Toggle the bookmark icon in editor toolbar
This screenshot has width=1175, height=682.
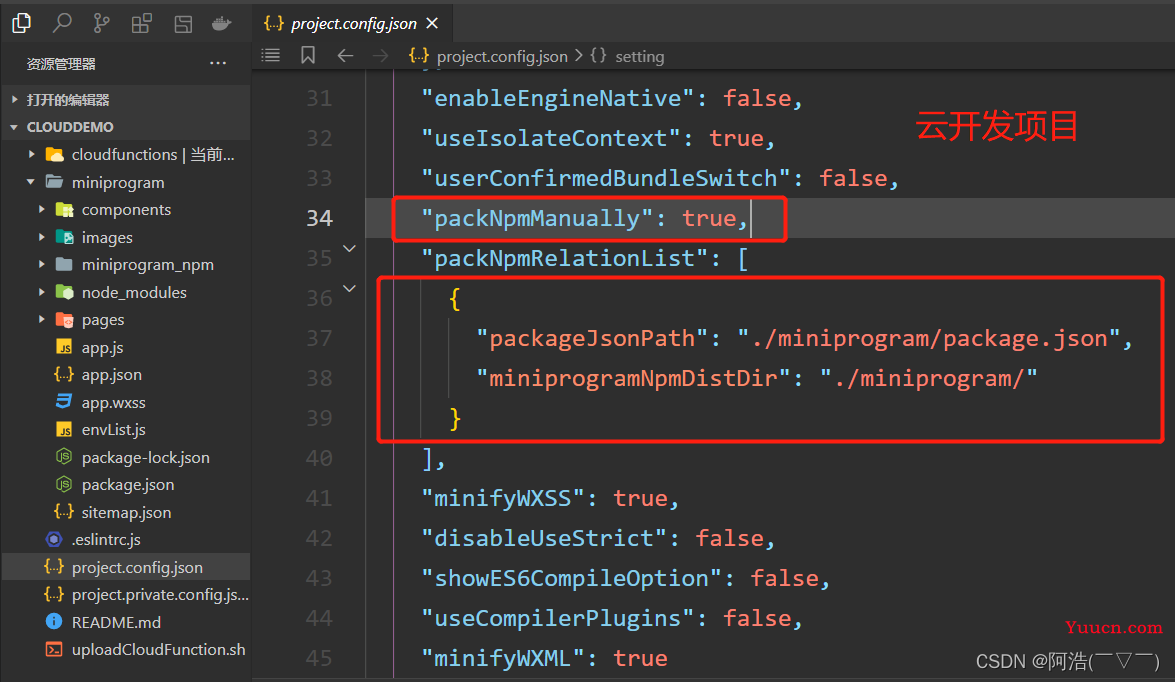pos(308,55)
